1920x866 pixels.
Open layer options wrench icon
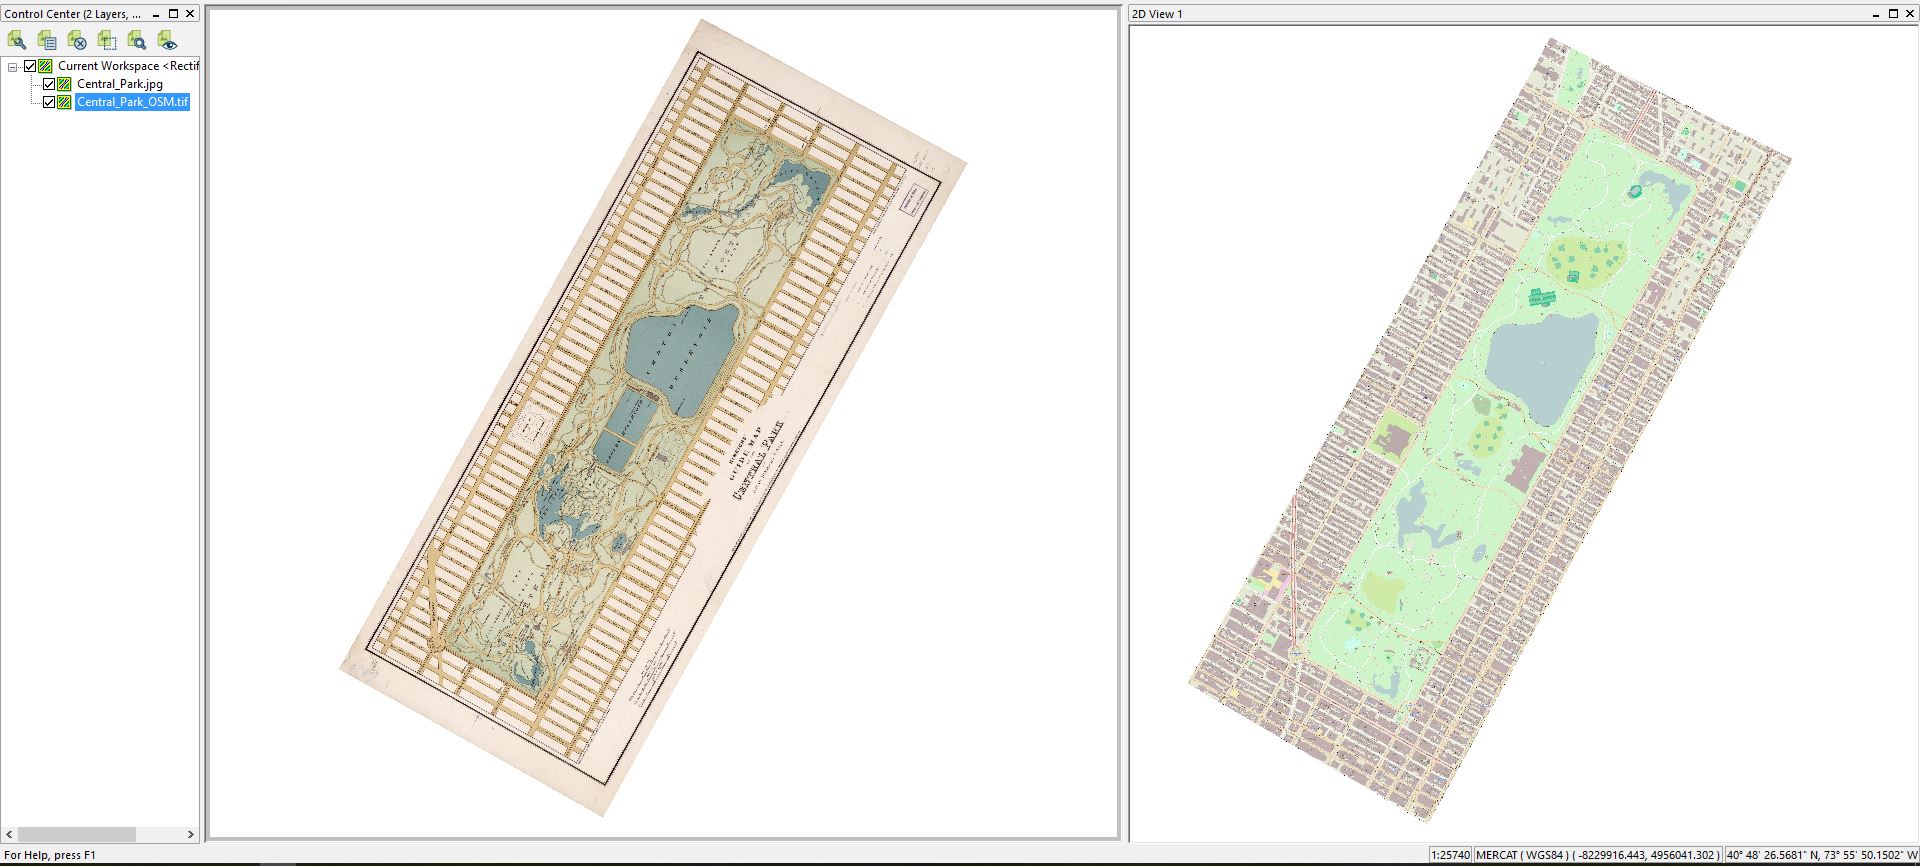17,40
